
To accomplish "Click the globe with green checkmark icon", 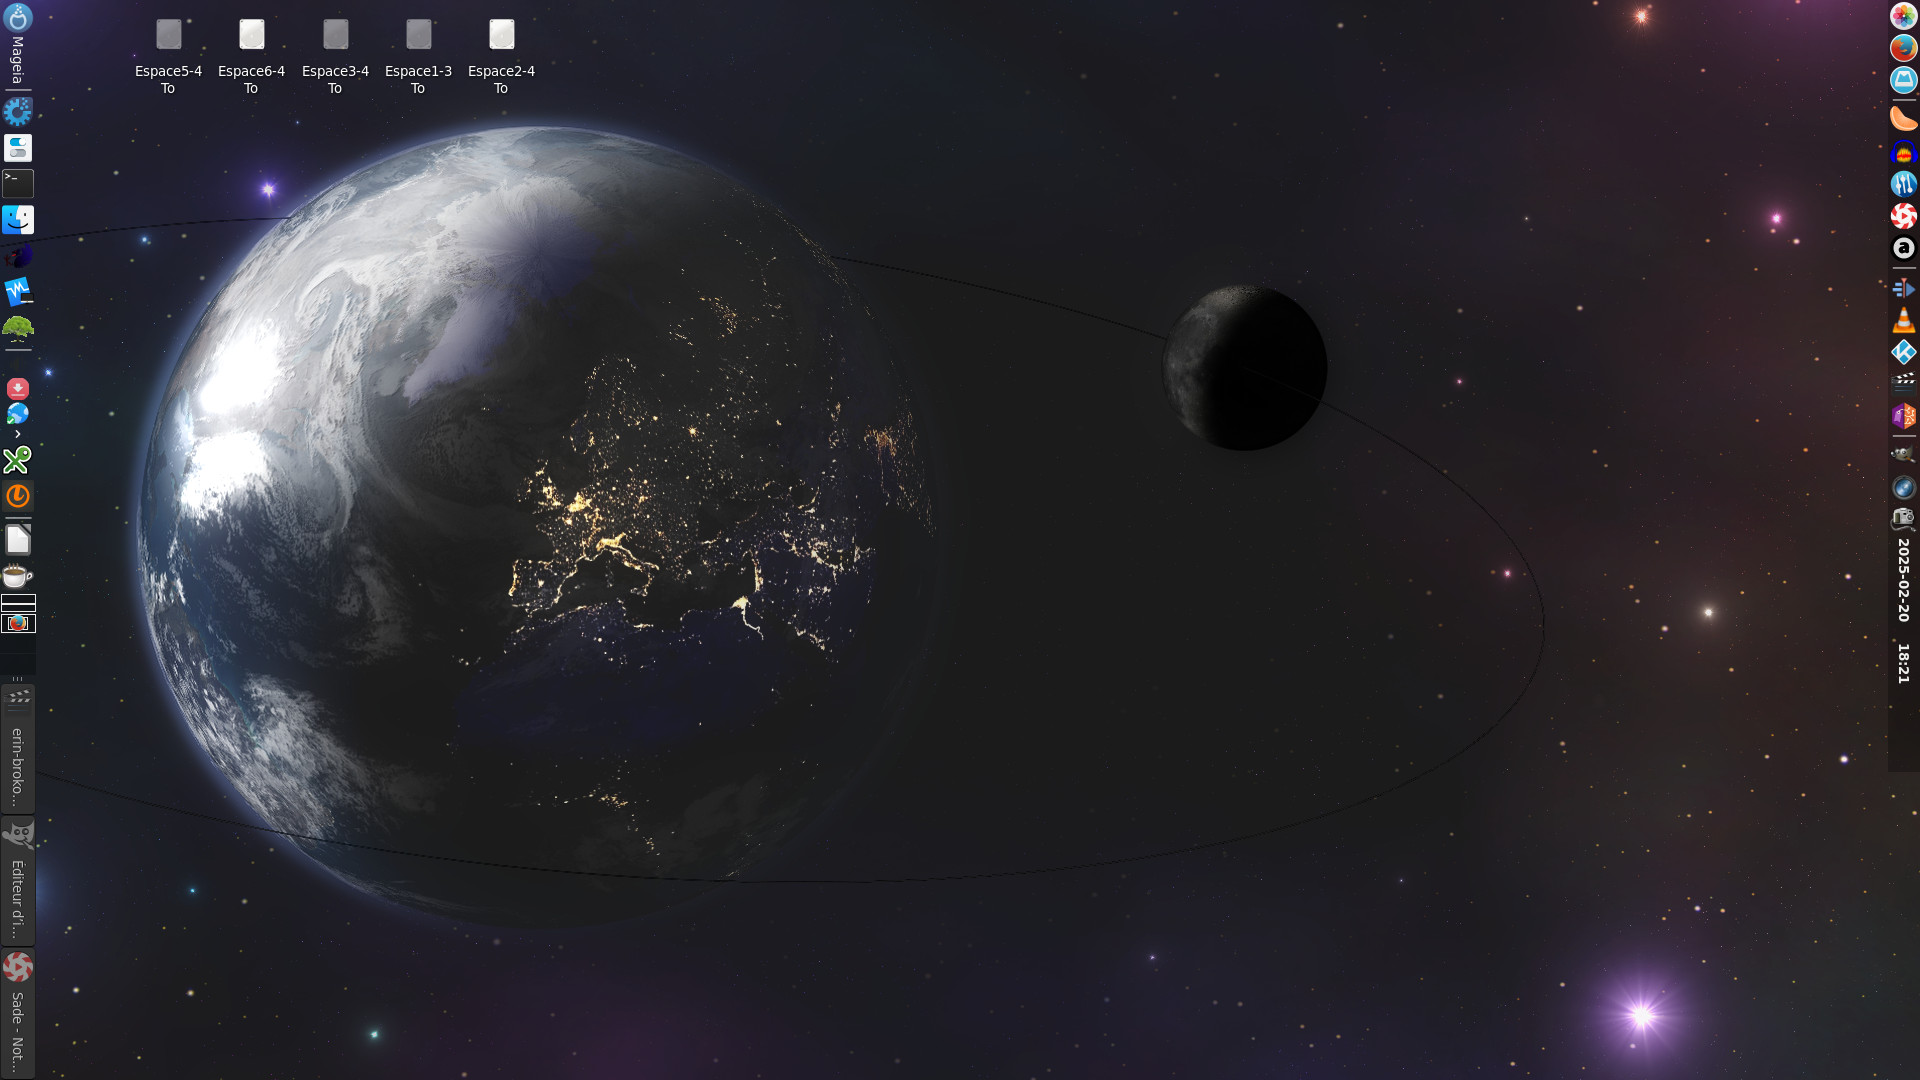I will click(18, 413).
